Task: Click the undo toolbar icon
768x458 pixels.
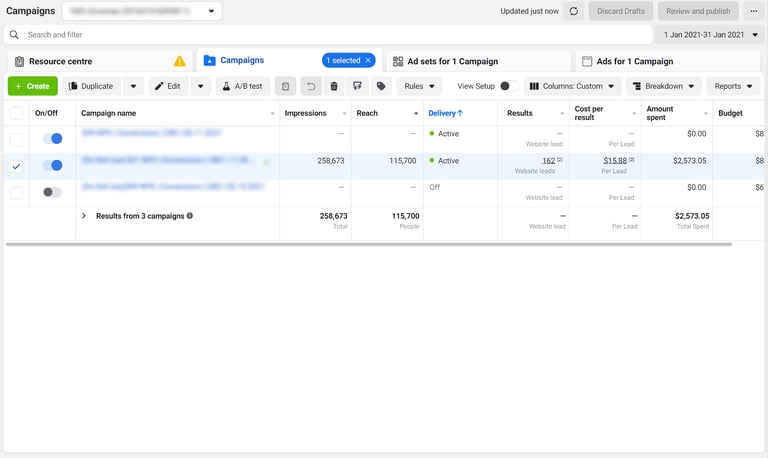Action: (311, 86)
